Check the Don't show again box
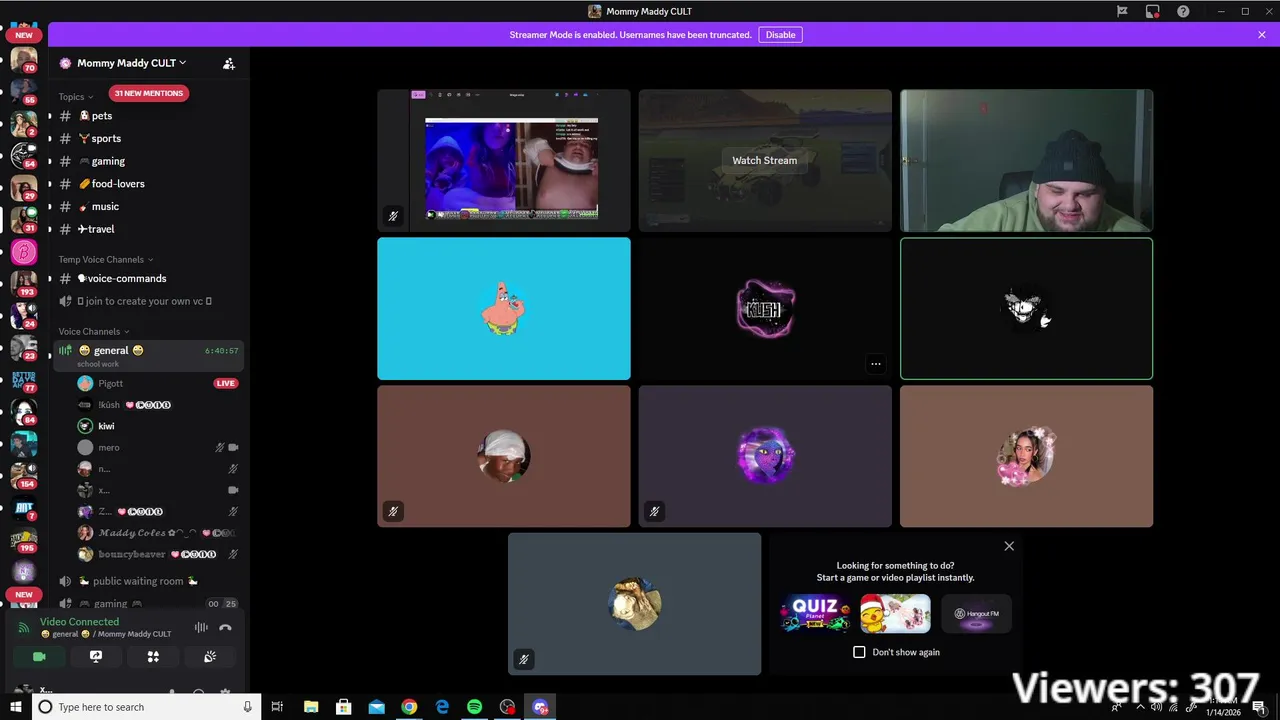The image size is (1280, 720). tap(859, 652)
